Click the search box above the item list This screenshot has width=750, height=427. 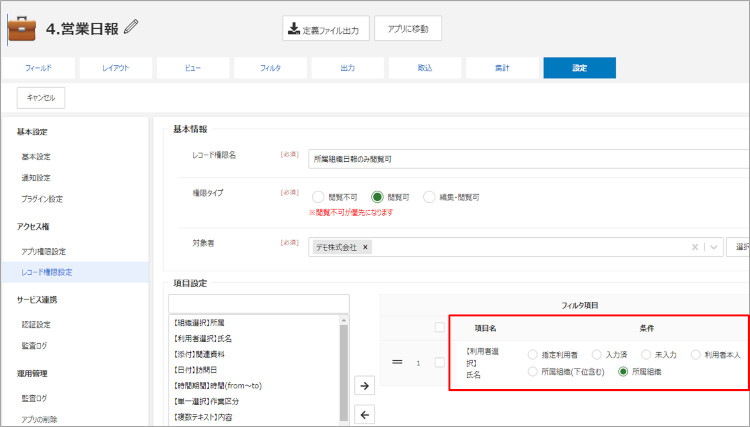point(259,304)
